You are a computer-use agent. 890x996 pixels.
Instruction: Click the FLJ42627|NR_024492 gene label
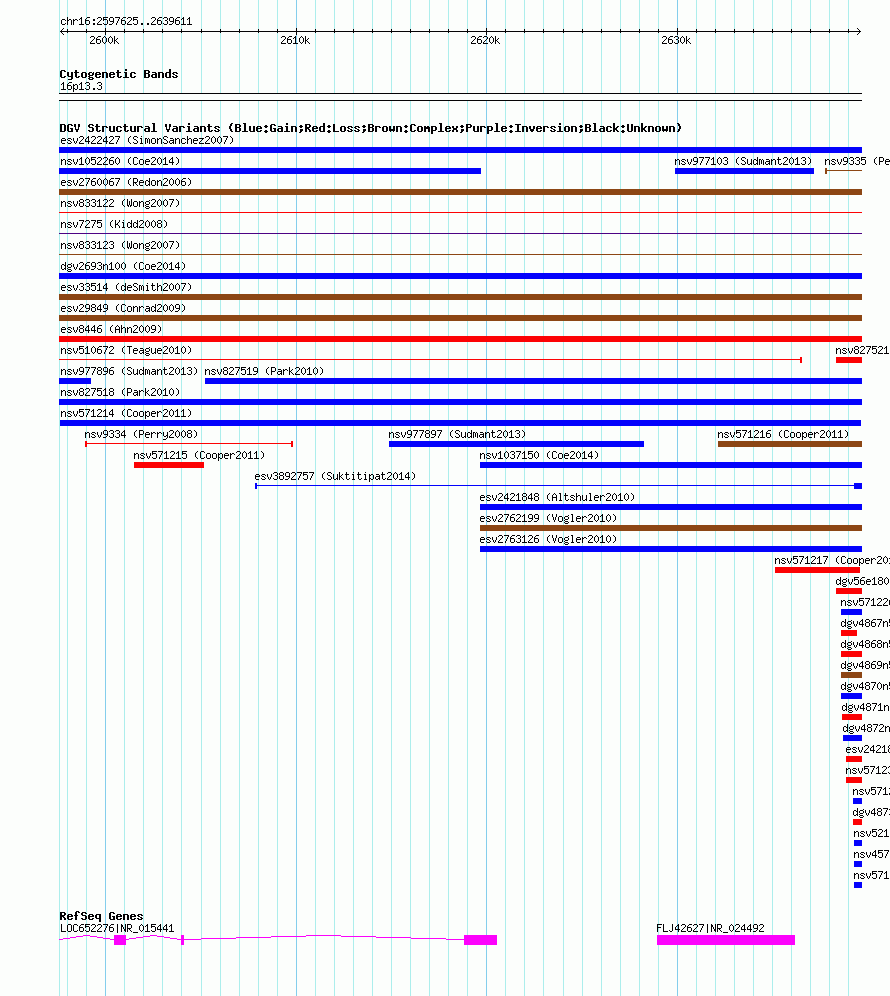coord(710,928)
